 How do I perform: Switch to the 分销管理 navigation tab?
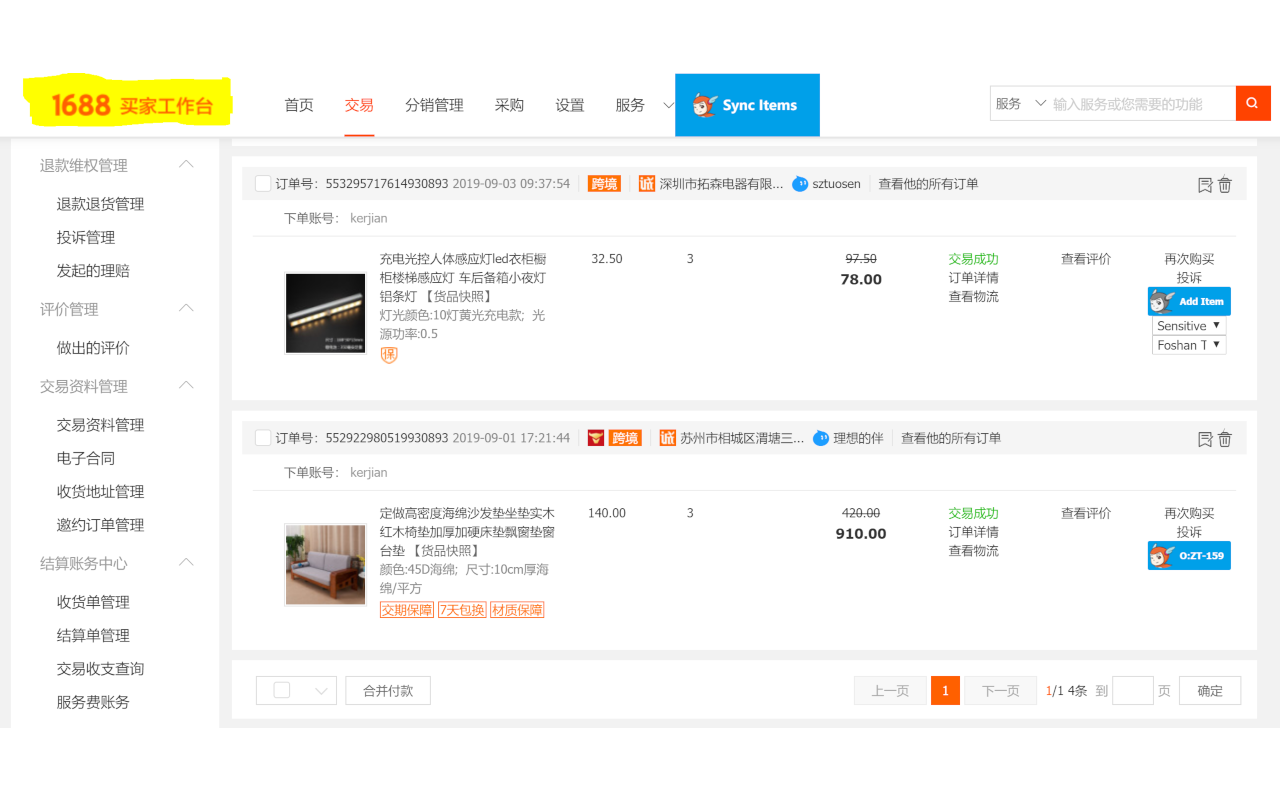[434, 105]
